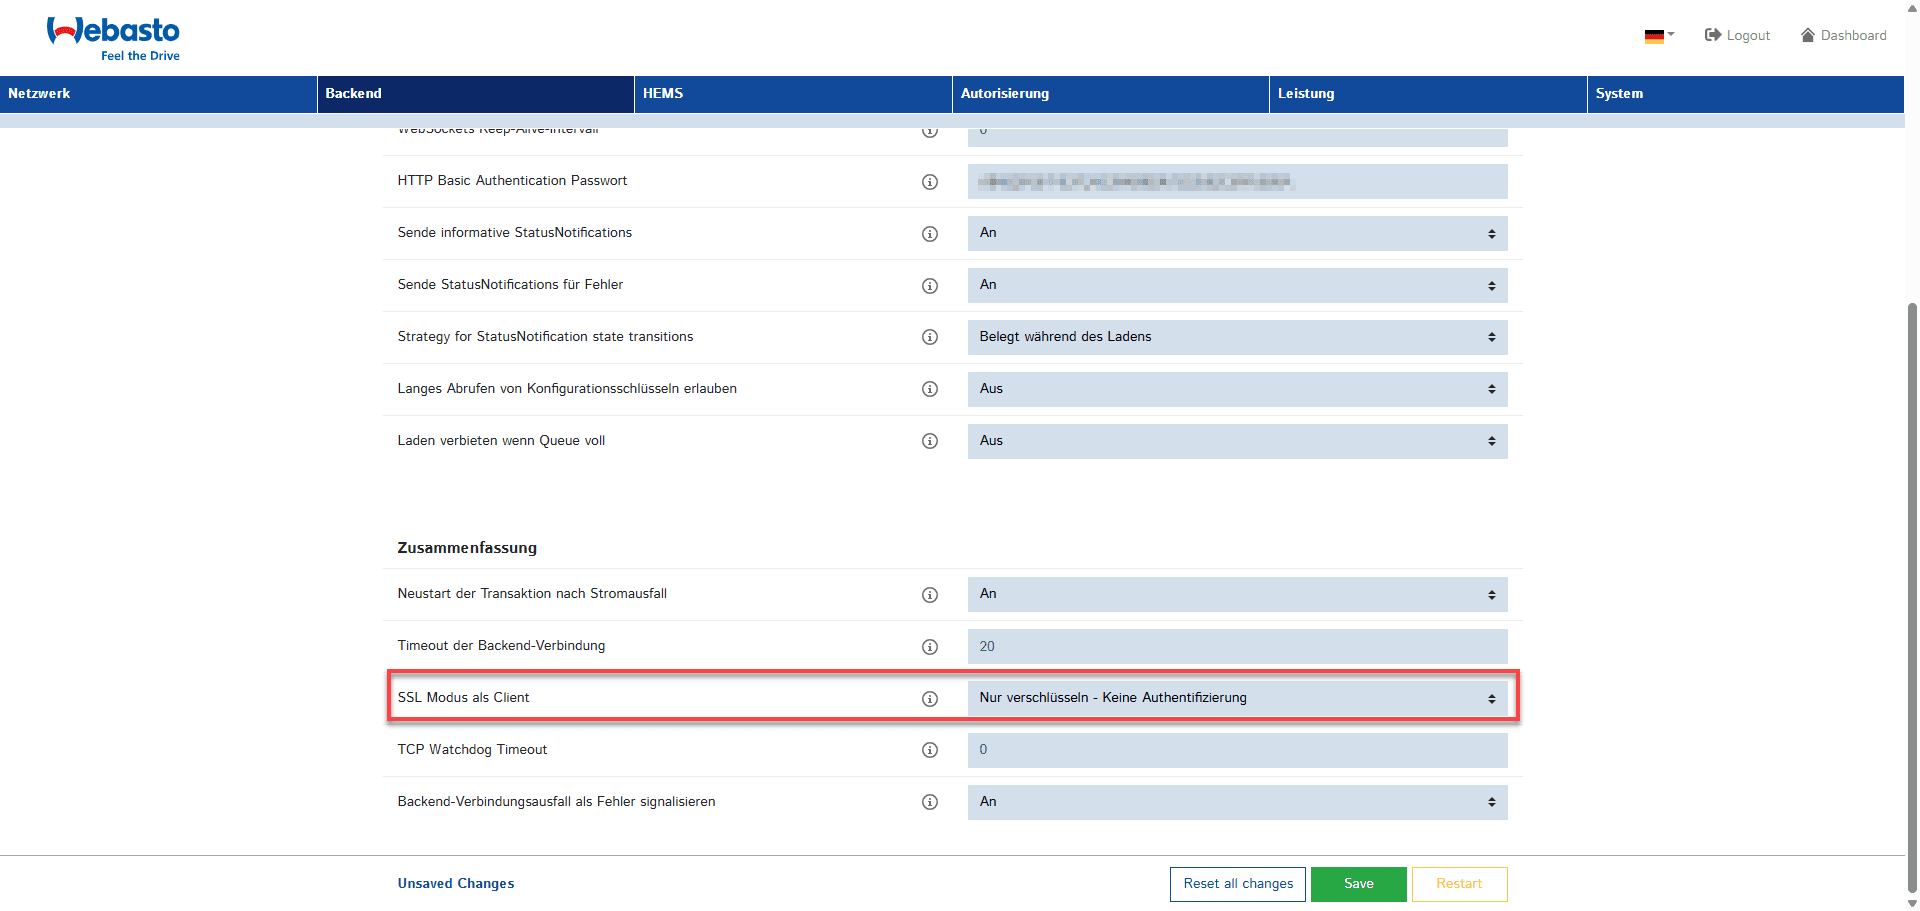This screenshot has width=1920, height=911.
Task: Click the green Save button
Action: [1359, 884]
